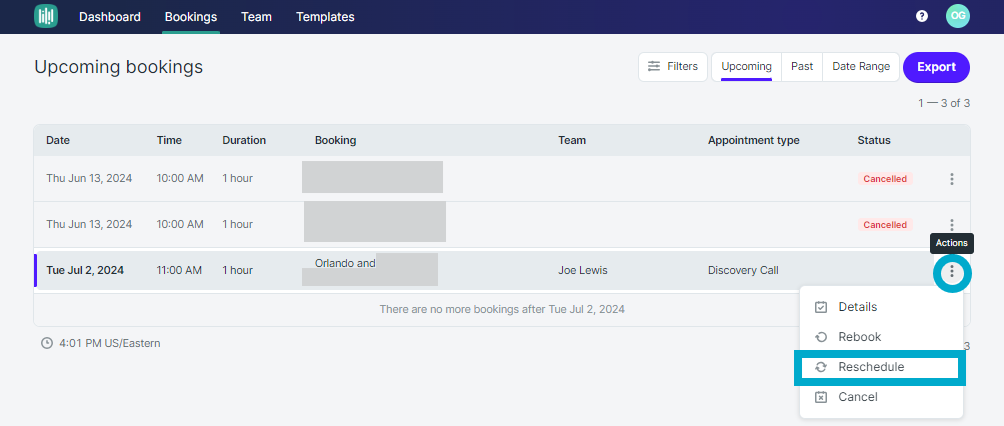
Task: Open the Team navigation item
Action: (x=256, y=17)
